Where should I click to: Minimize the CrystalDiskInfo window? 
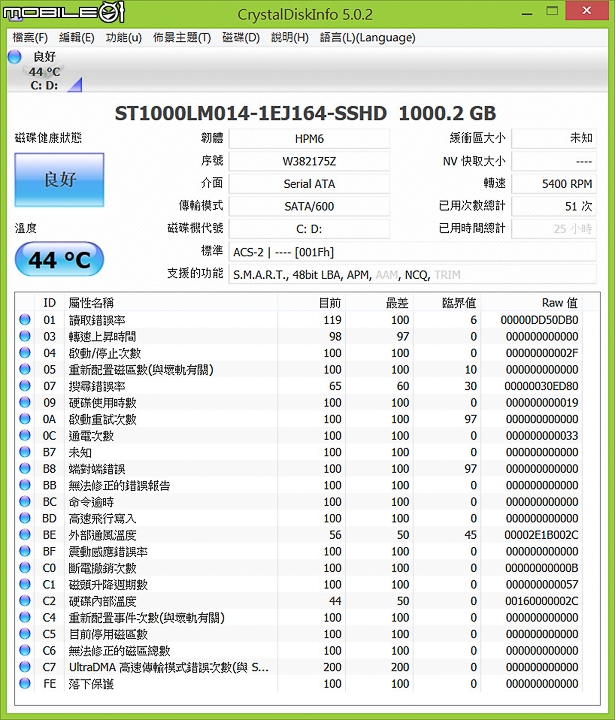[527, 12]
